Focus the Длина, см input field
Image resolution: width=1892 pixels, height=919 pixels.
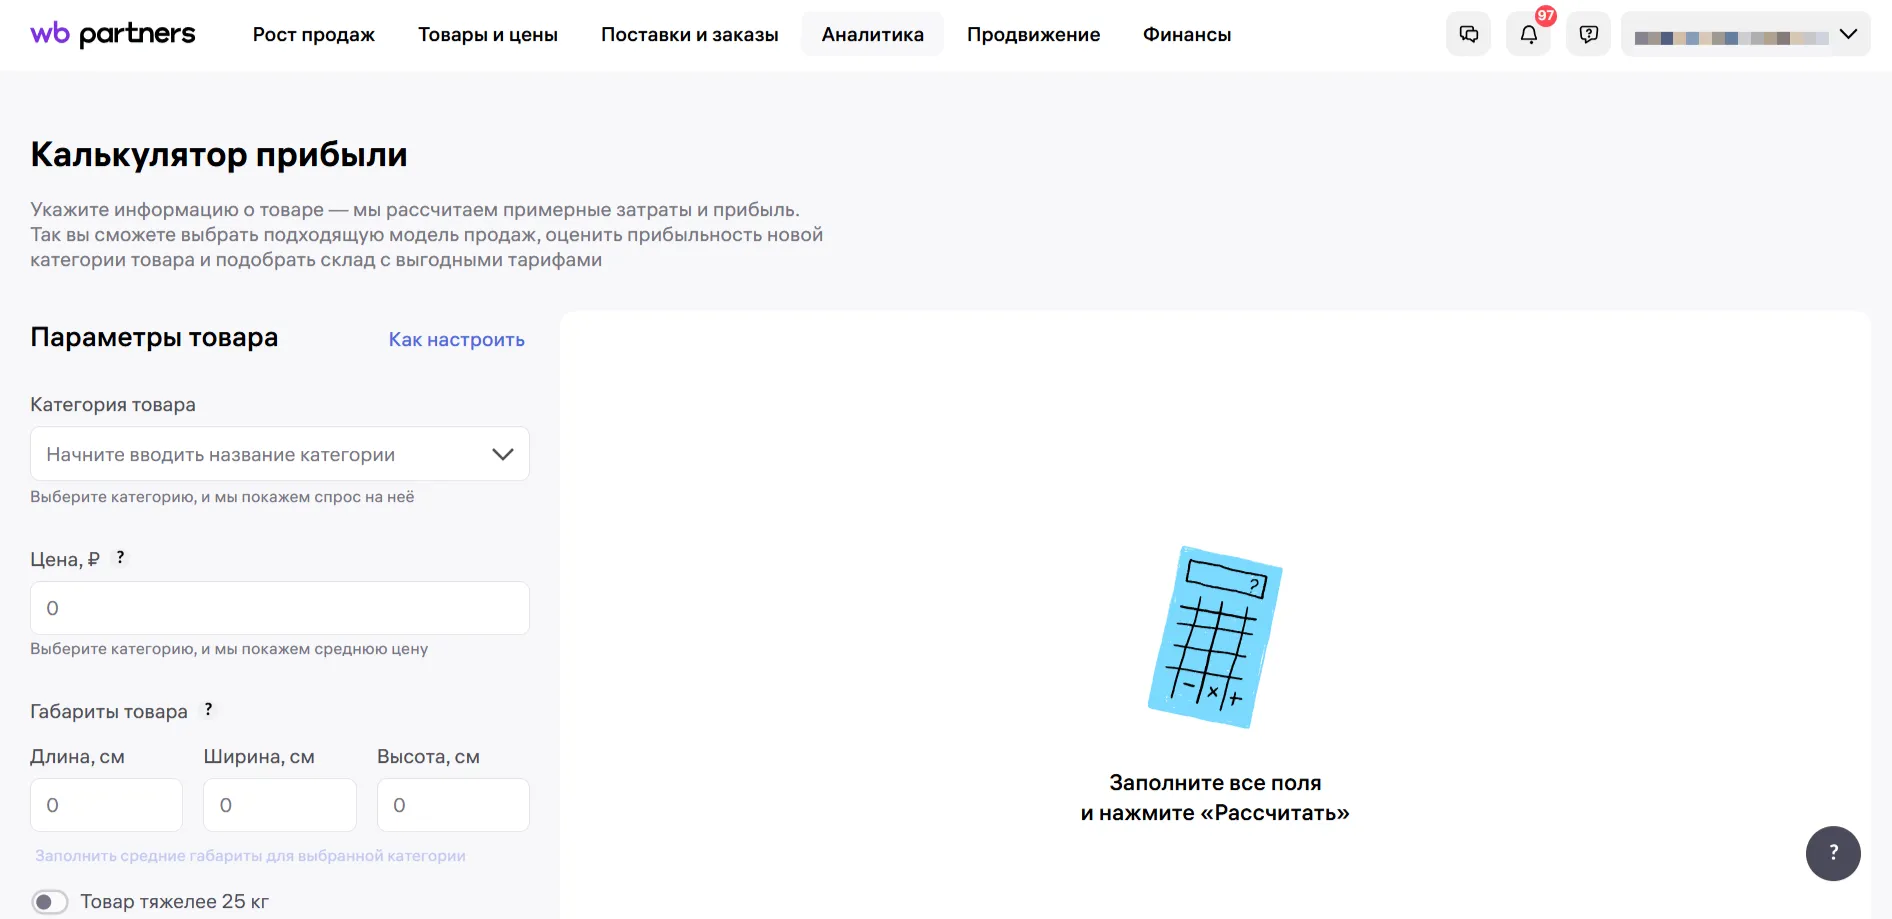(x=106, y=805)
